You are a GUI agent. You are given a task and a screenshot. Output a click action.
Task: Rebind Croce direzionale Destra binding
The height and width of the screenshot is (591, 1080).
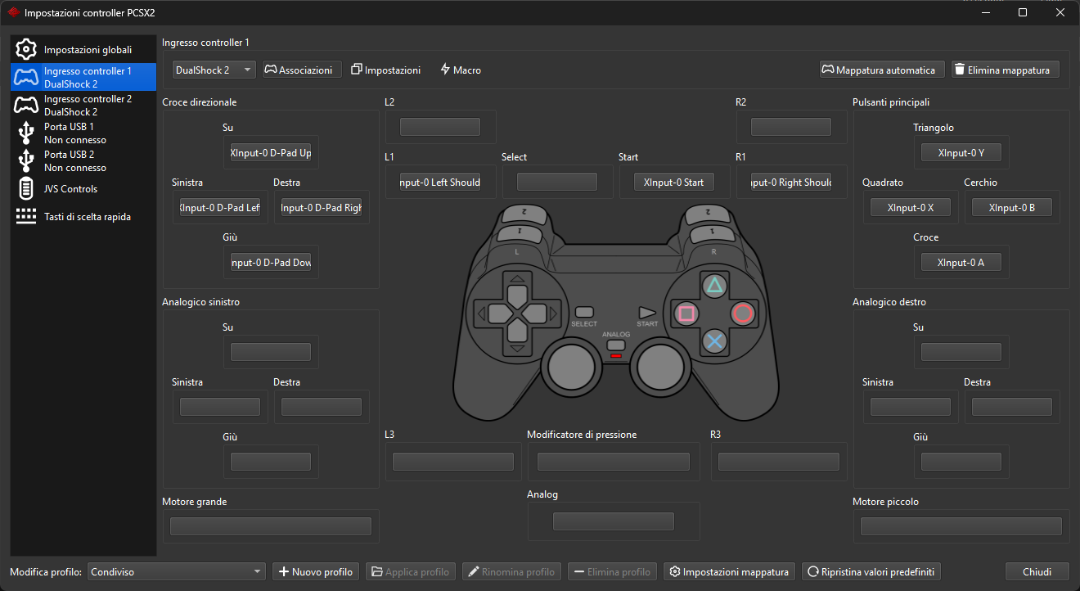pyautogui.click(x=321, y=207)
